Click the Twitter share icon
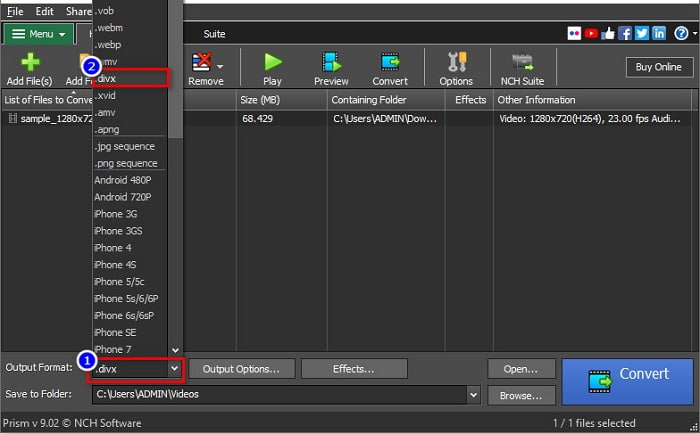 pos(642,33)
